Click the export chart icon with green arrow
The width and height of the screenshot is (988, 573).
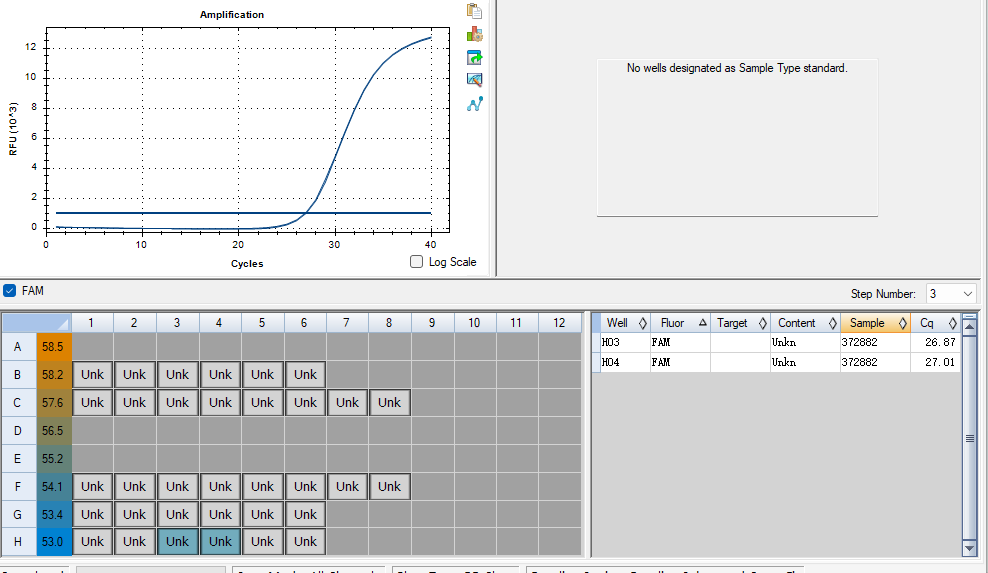click(x=474, y=57)
